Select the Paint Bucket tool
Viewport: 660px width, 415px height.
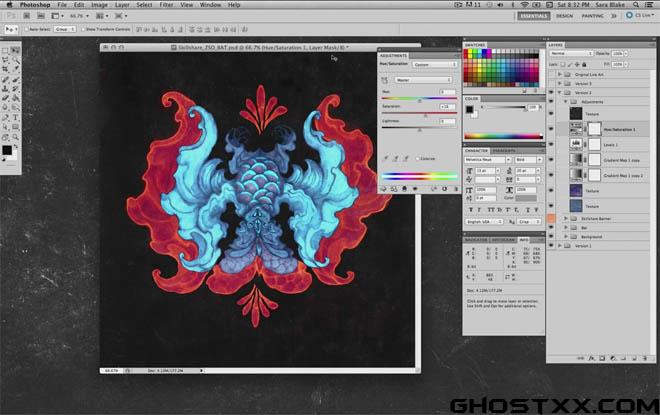pos(15,98)
